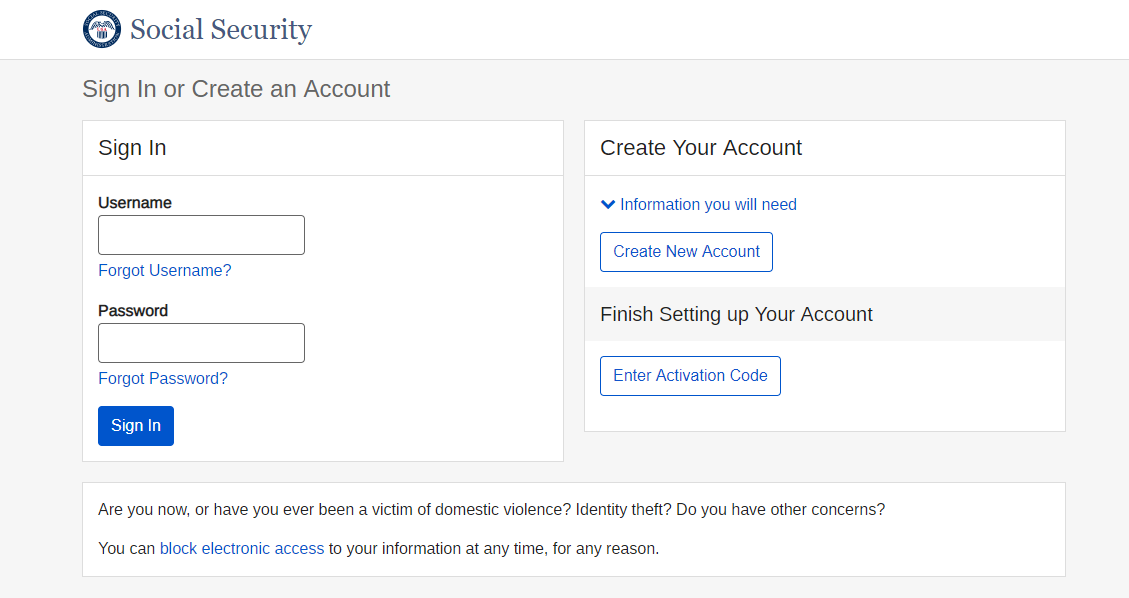Expand the "Information you will need" section
The image size is (1129, 598).
click(x=708, y=204)
